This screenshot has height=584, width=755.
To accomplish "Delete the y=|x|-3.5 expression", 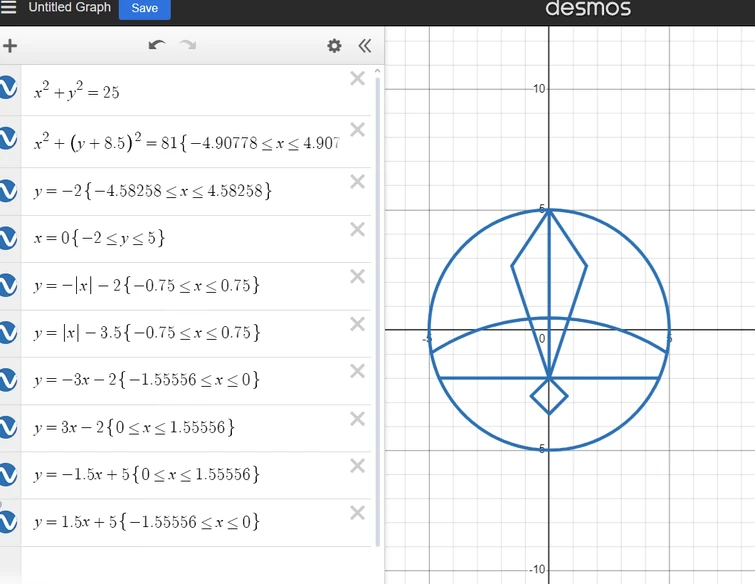I will [x=357, y=324].
